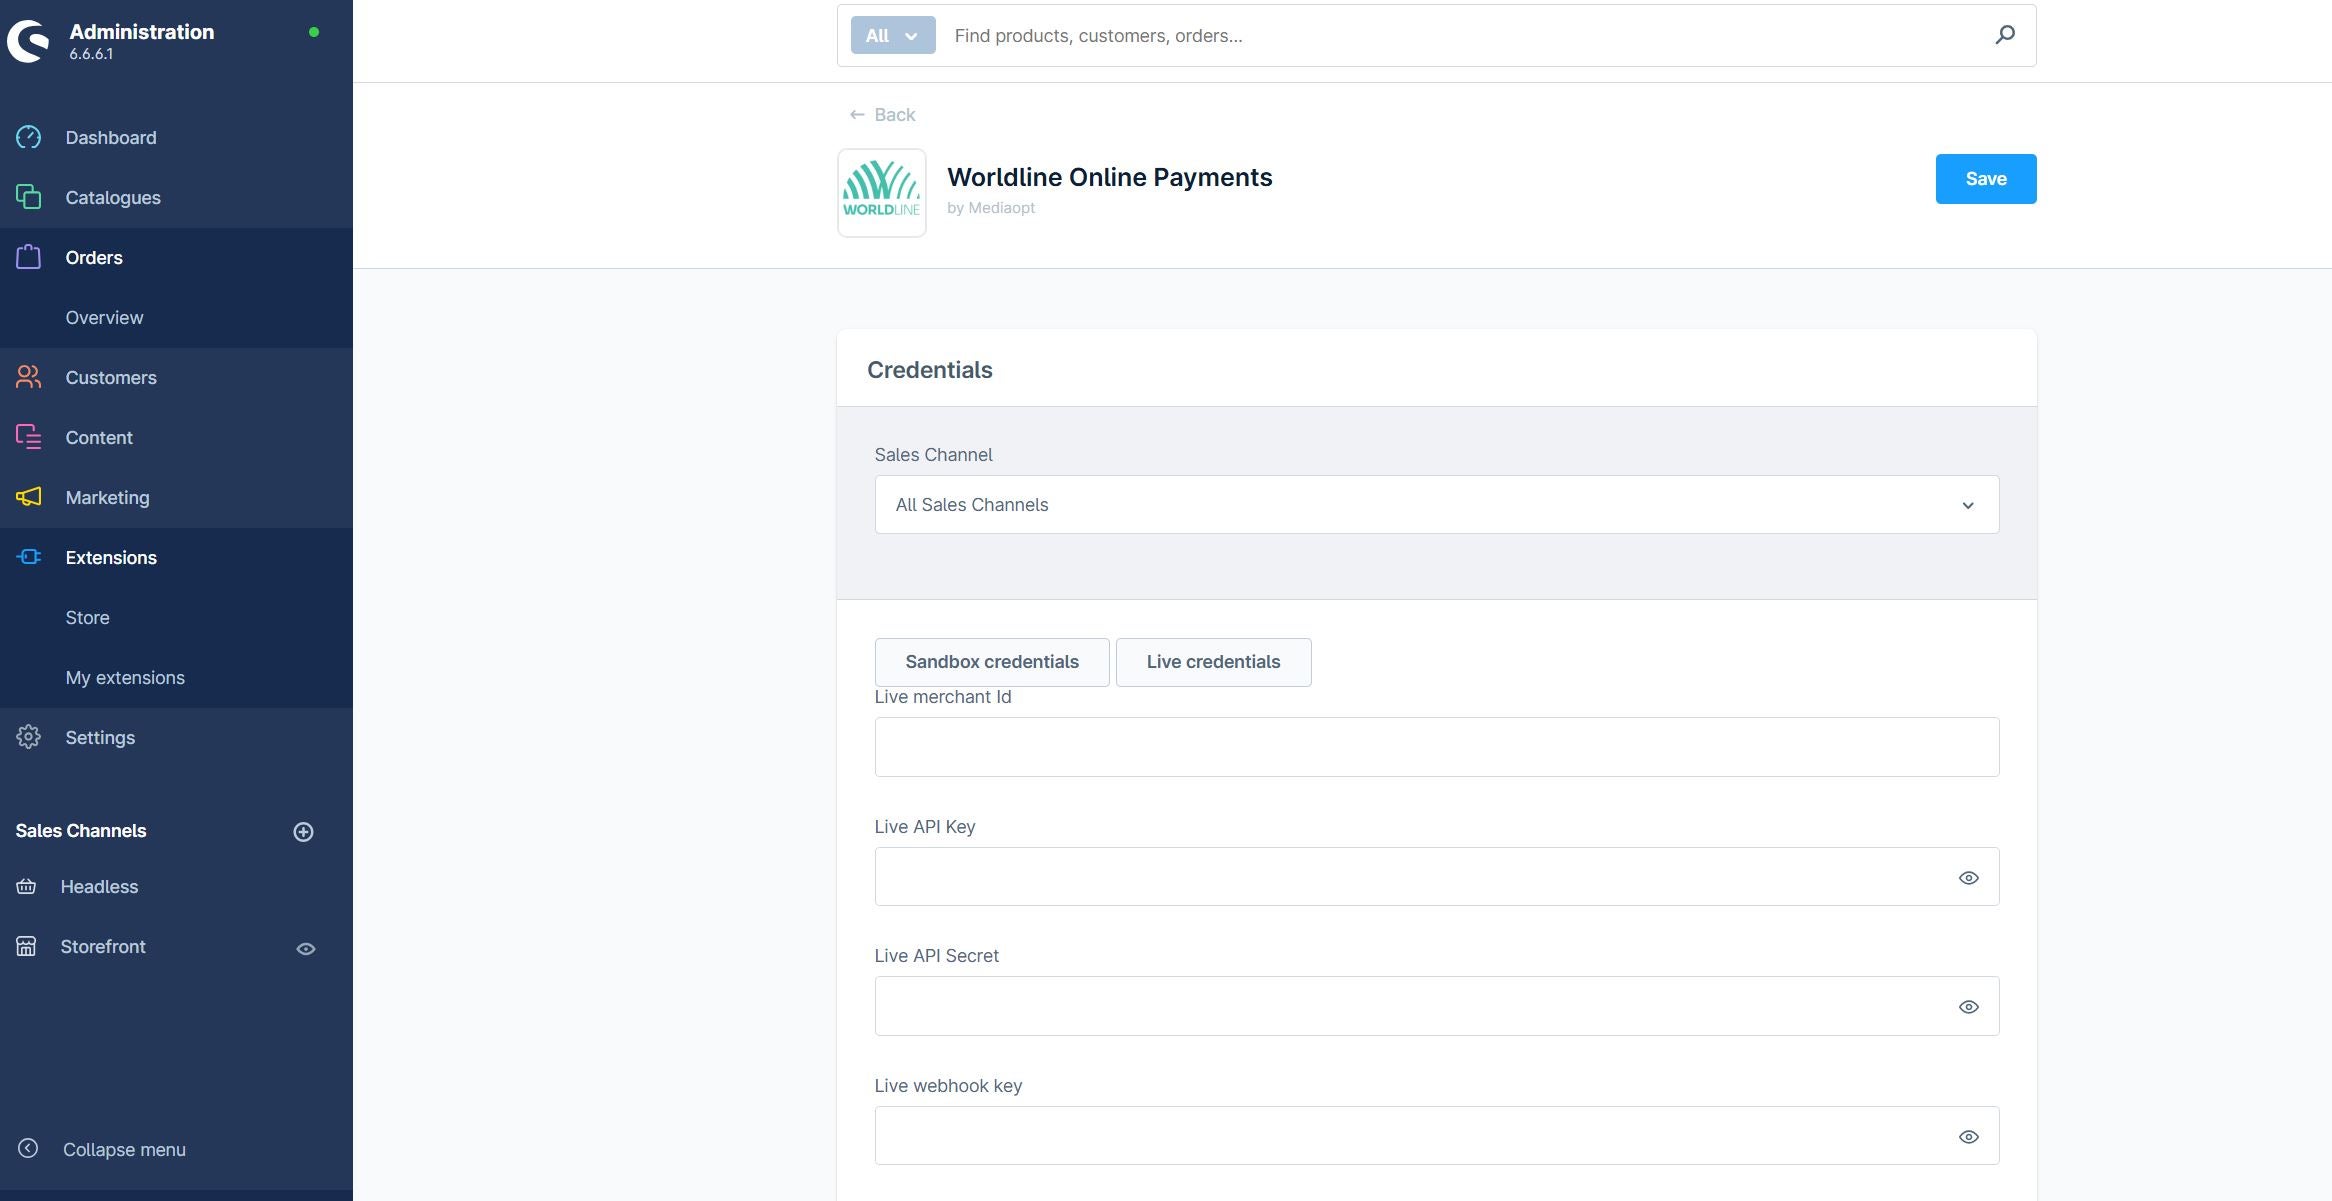Screen dimensions: 2332x1201
Task: Open My extensions submenu item
Action: [x=125, y=677]
